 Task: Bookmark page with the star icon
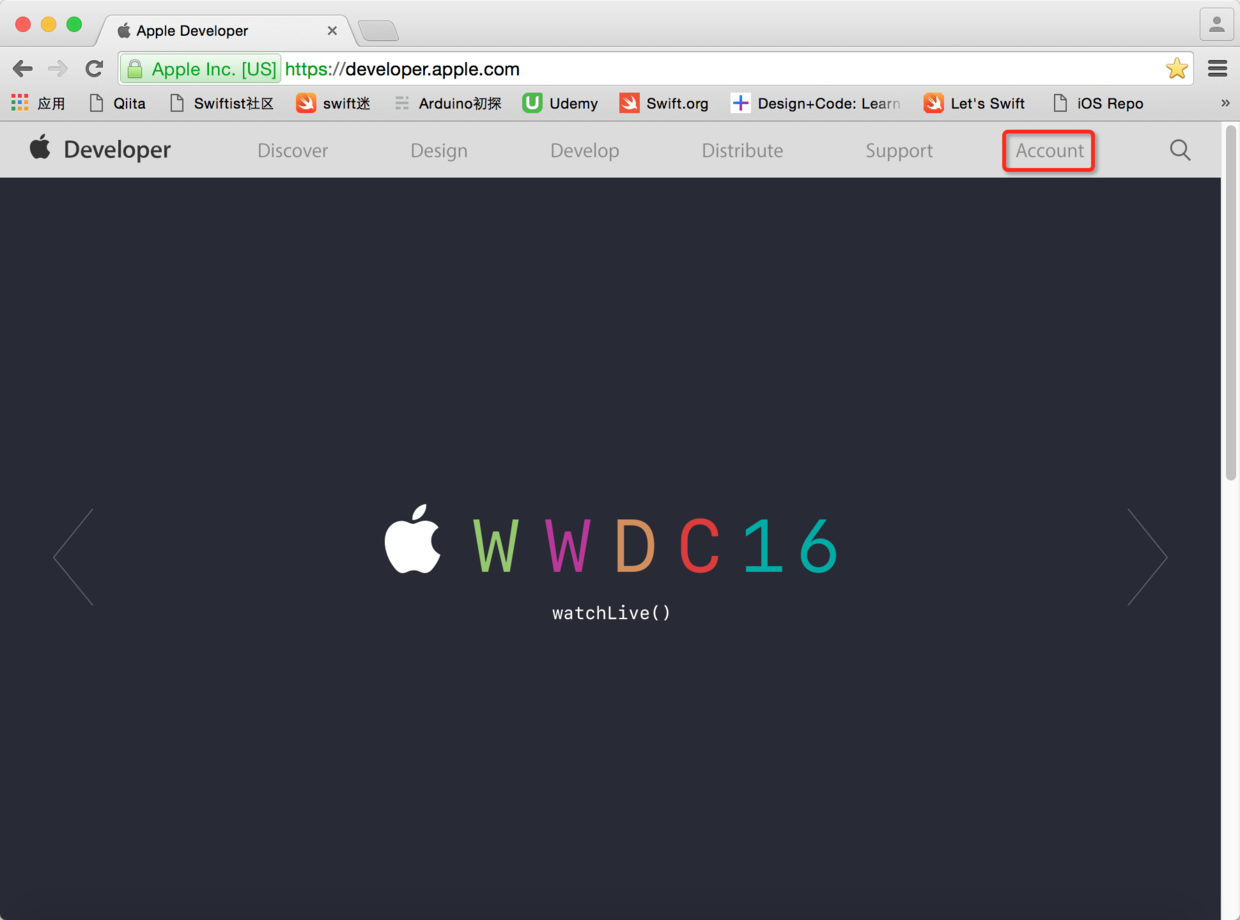coord(1177,69)
